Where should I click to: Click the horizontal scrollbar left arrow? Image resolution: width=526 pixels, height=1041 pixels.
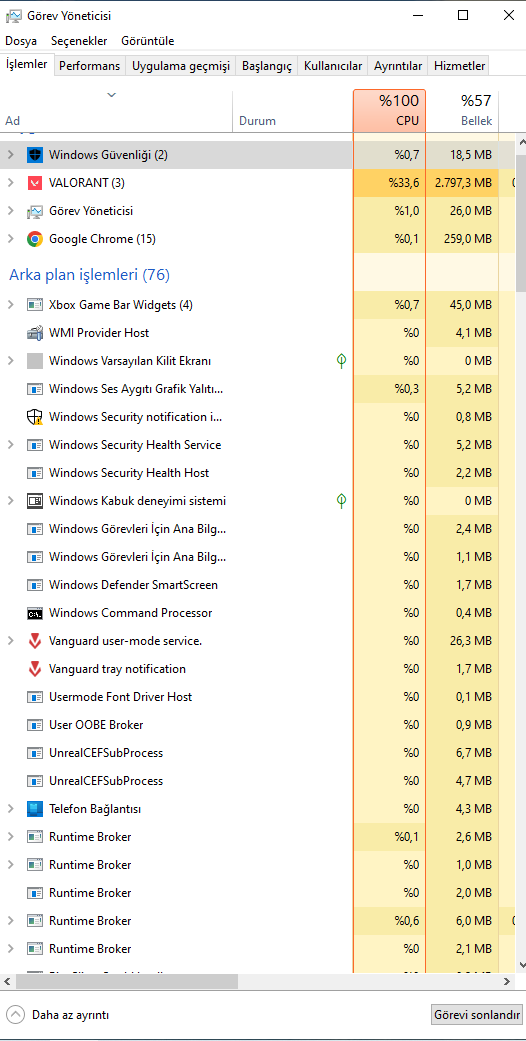pyautogui.click(x=7, y=981)
